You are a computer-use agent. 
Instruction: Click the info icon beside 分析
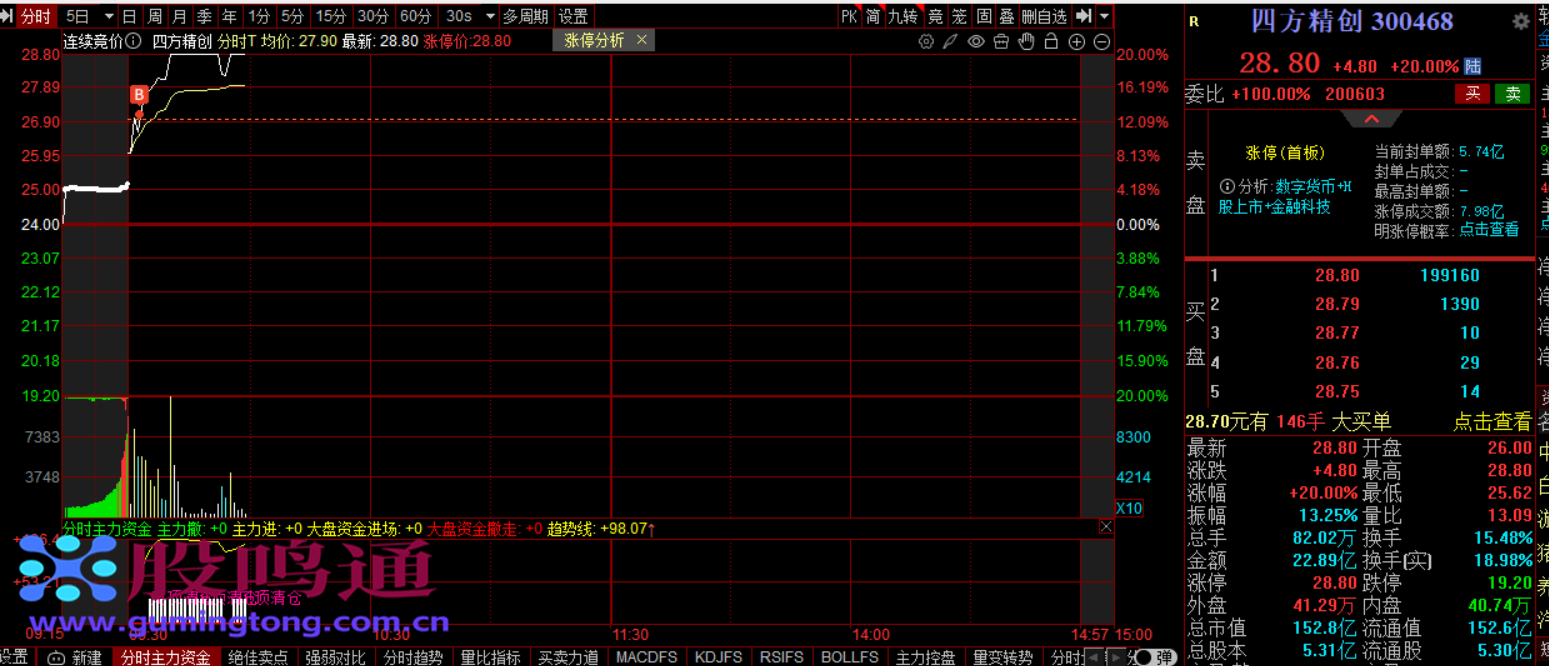pyautogui.click(x=1227, y=186)
